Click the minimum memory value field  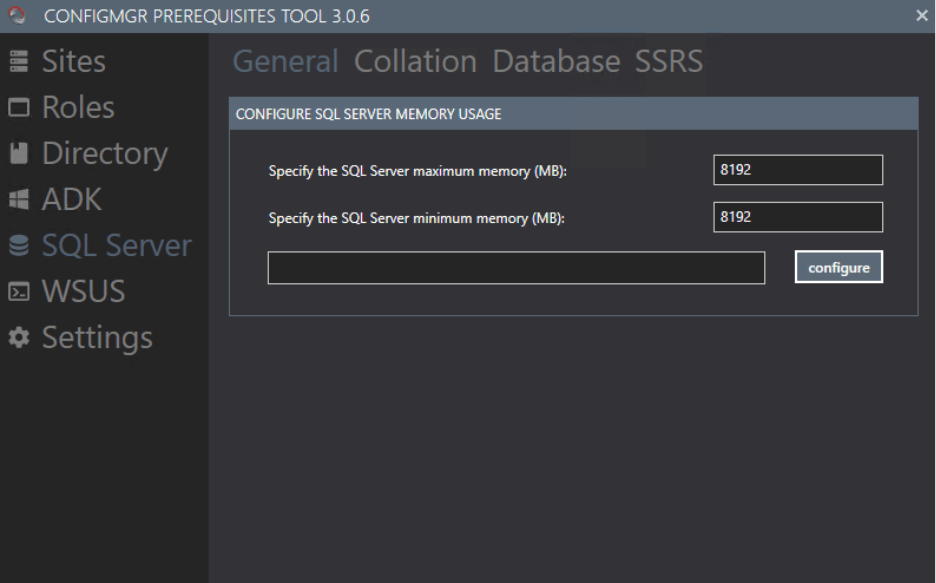[x=797, y=216]
